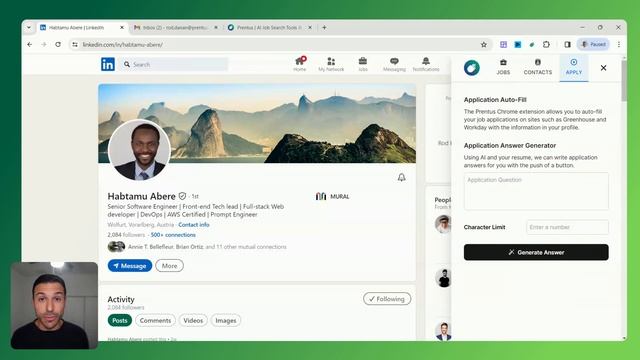The height and width of the screenshot is (360, 640).
Task: Open My Network in LinkedIn nav
Action: tap(331, 64)
